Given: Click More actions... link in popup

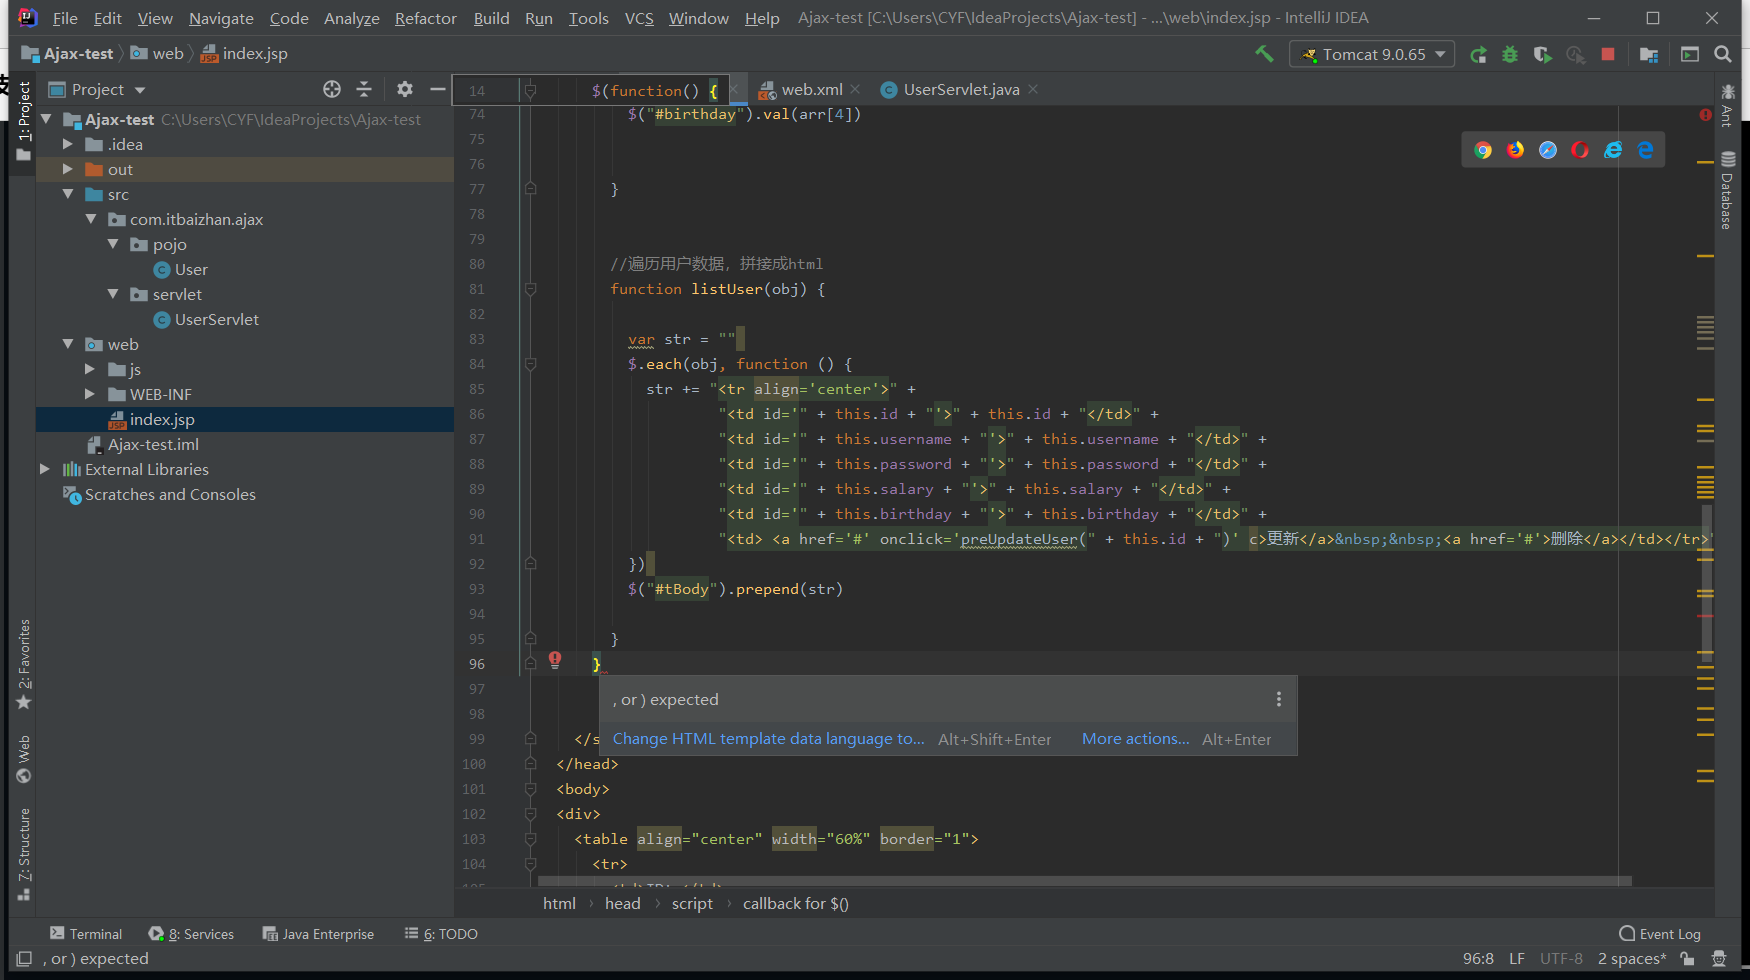Looking at the screenshot, I should point(1135,739).
